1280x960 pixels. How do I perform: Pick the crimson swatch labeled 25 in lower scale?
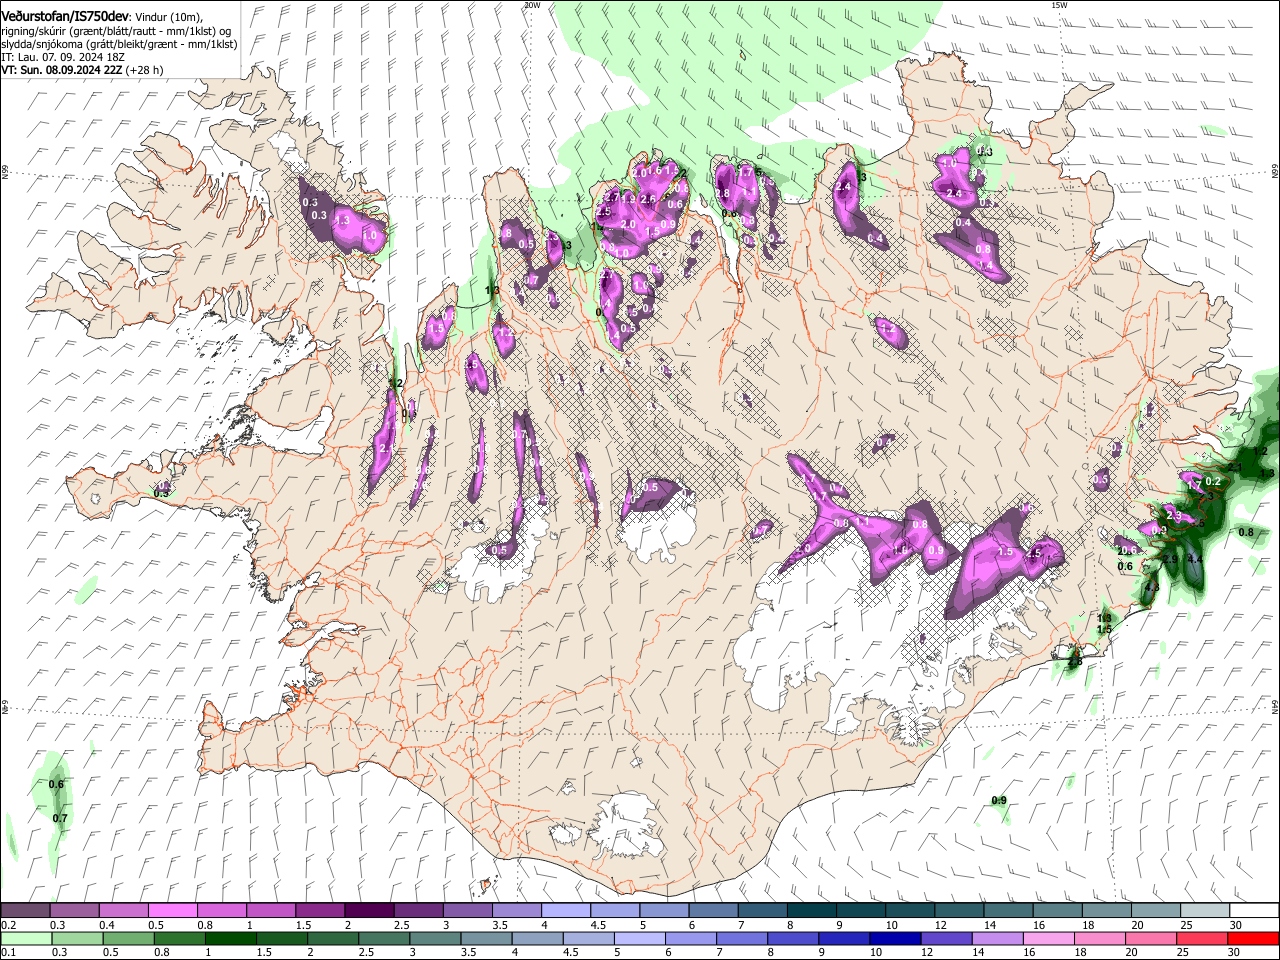click(x=1203, y=938)
